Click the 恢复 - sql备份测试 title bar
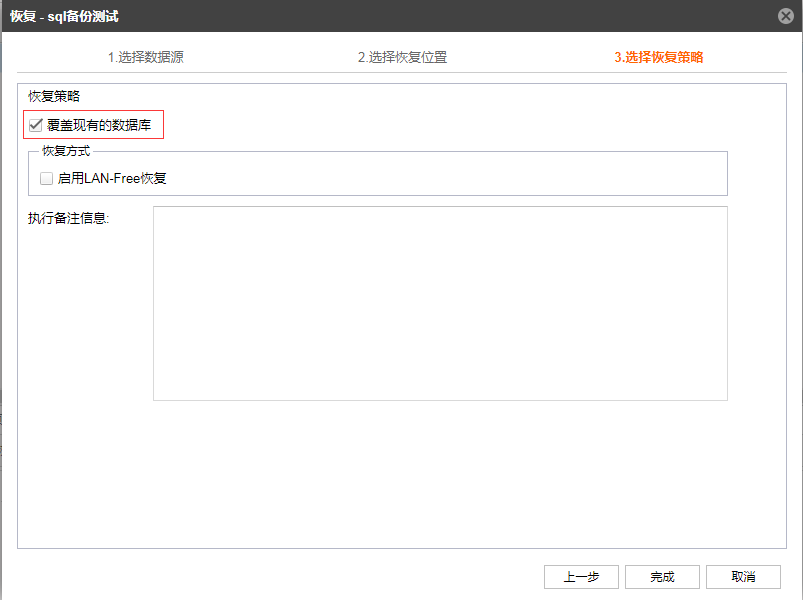803x600 pixels. coord(64,16)
